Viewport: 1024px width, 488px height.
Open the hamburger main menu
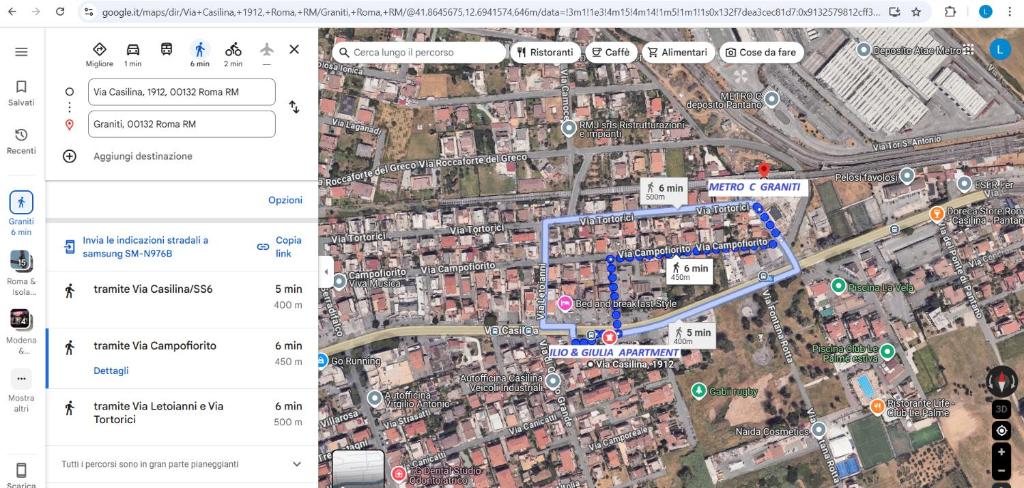pos(21,52)
